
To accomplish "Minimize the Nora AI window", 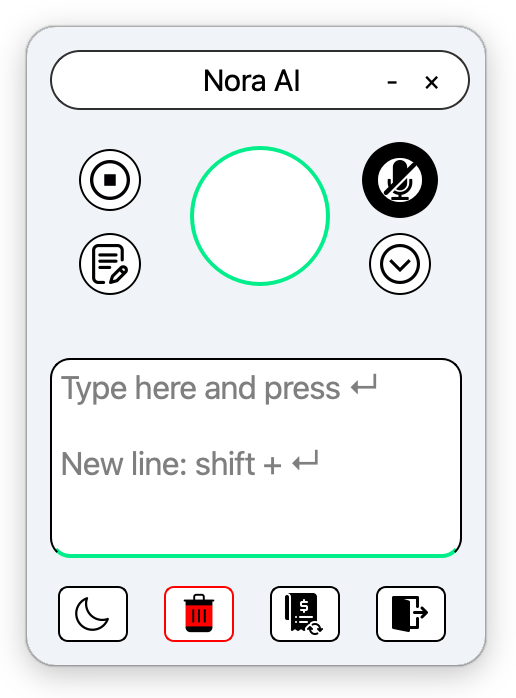I will [x=392, y=82].
